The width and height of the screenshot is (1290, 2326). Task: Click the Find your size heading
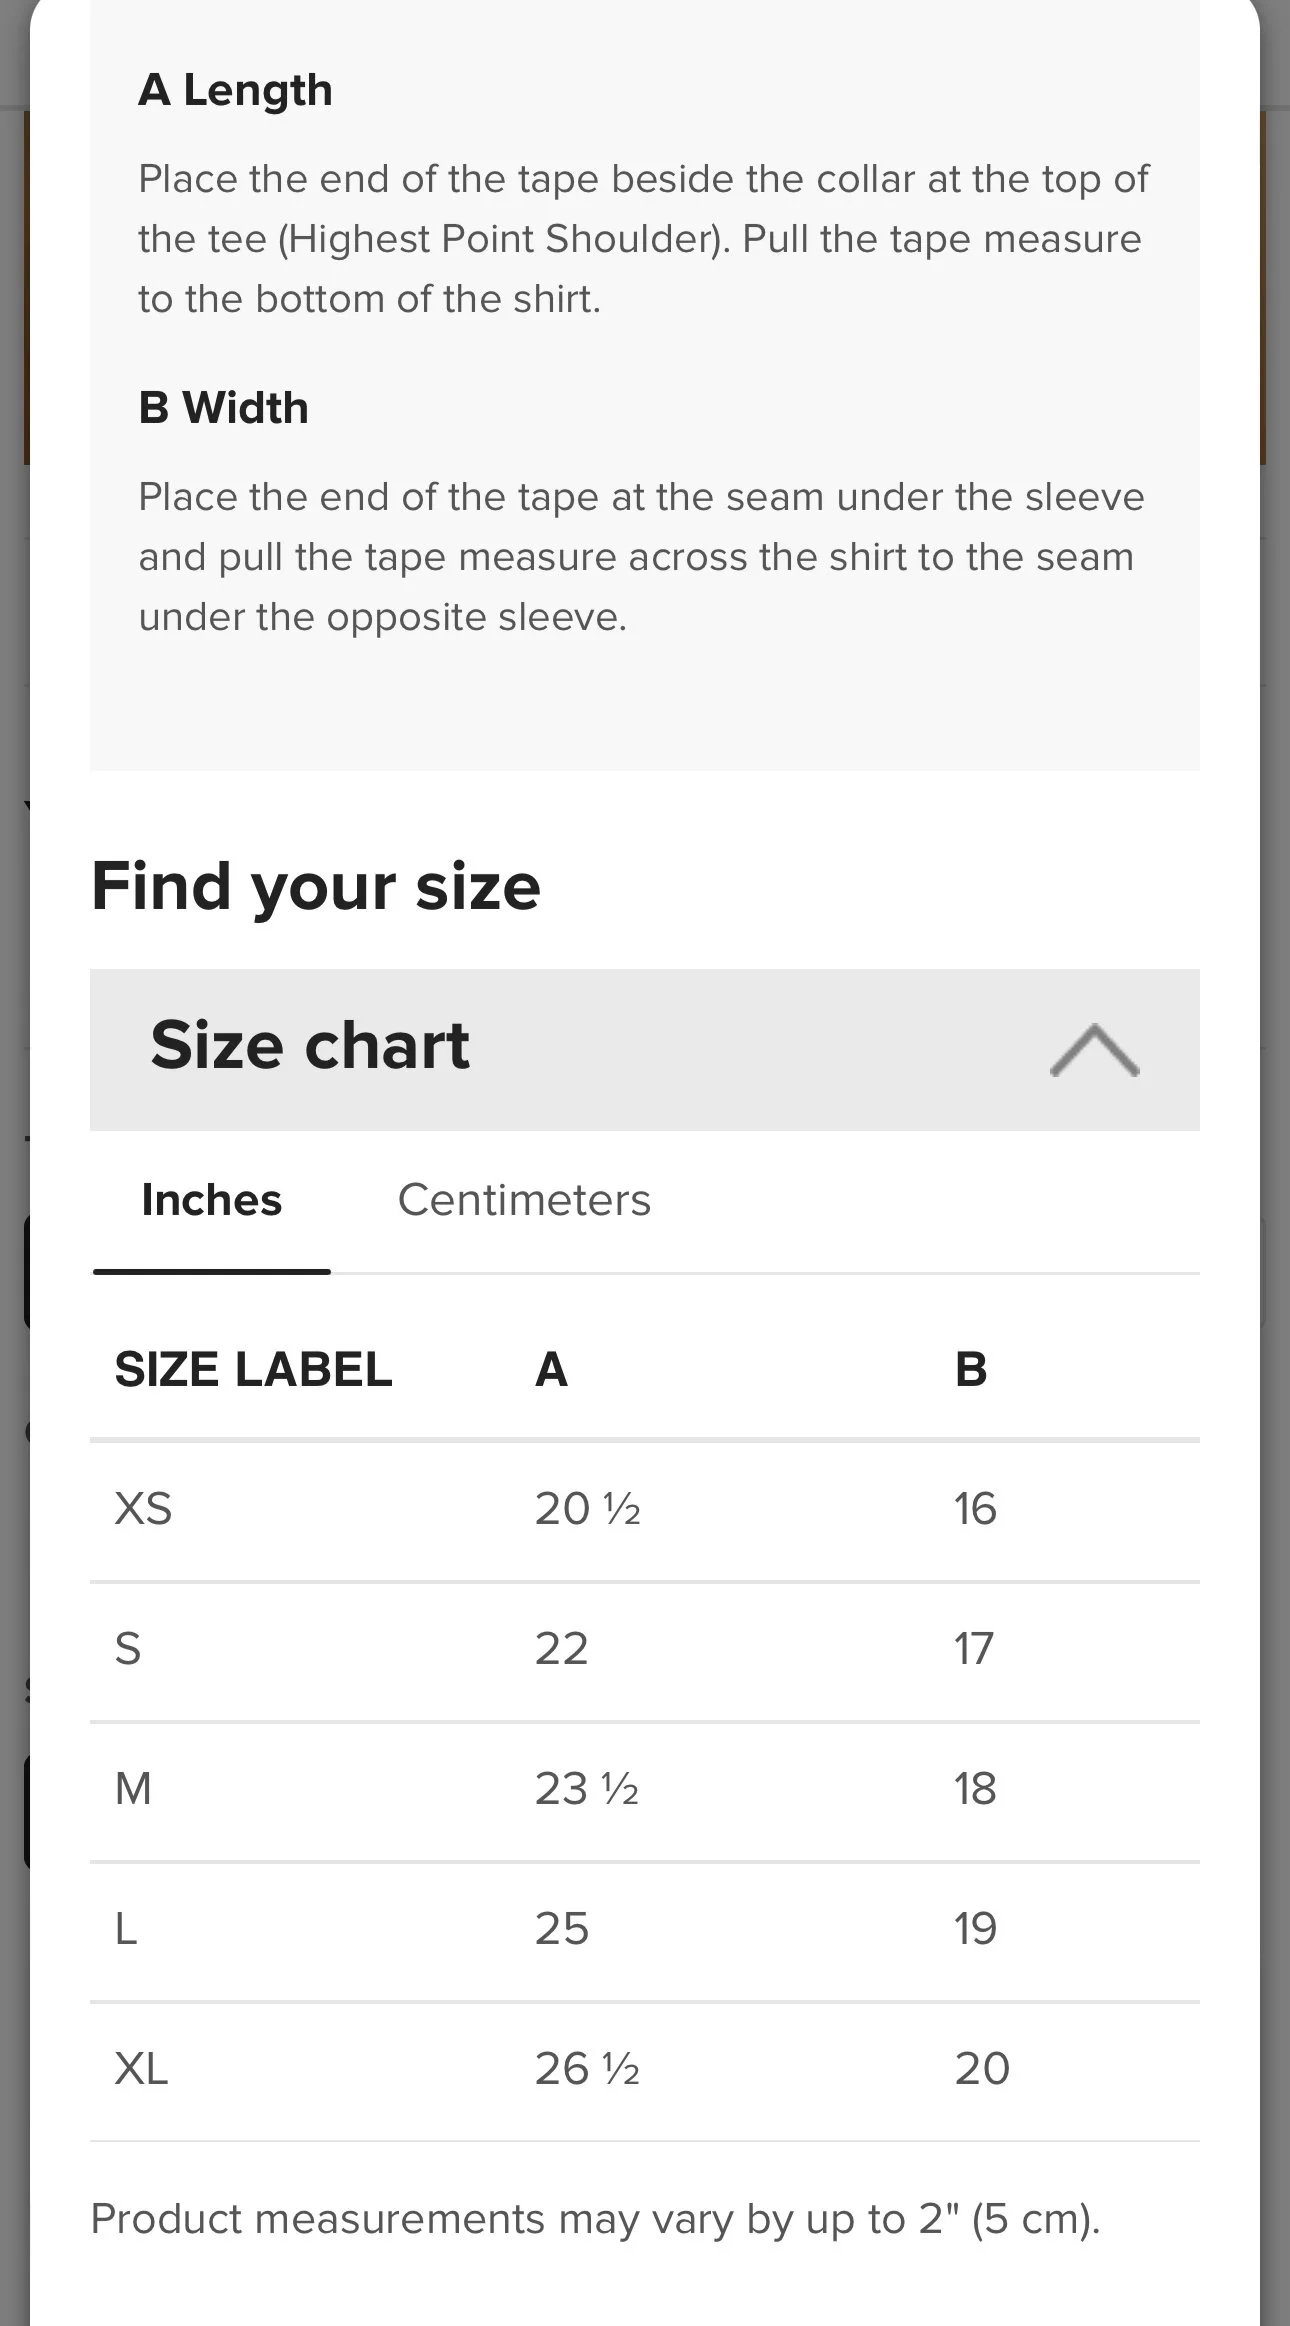[x=315, y=887]
